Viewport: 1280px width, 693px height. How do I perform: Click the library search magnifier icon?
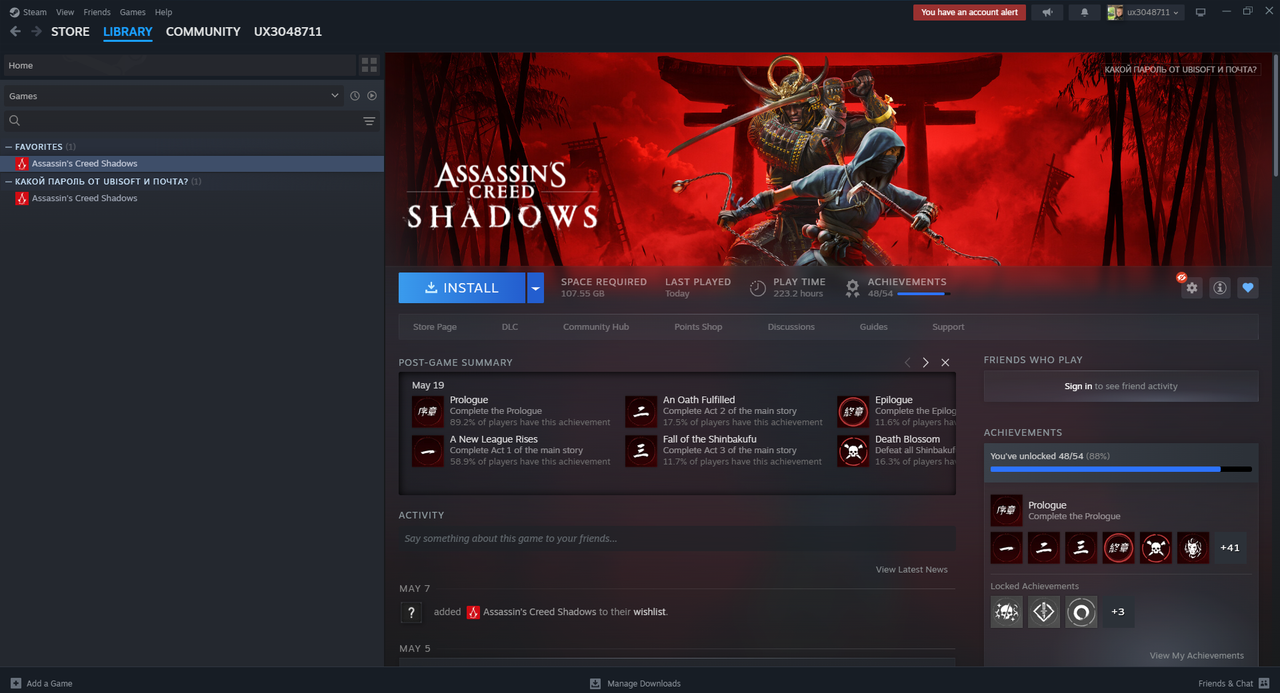click(15, 121)
